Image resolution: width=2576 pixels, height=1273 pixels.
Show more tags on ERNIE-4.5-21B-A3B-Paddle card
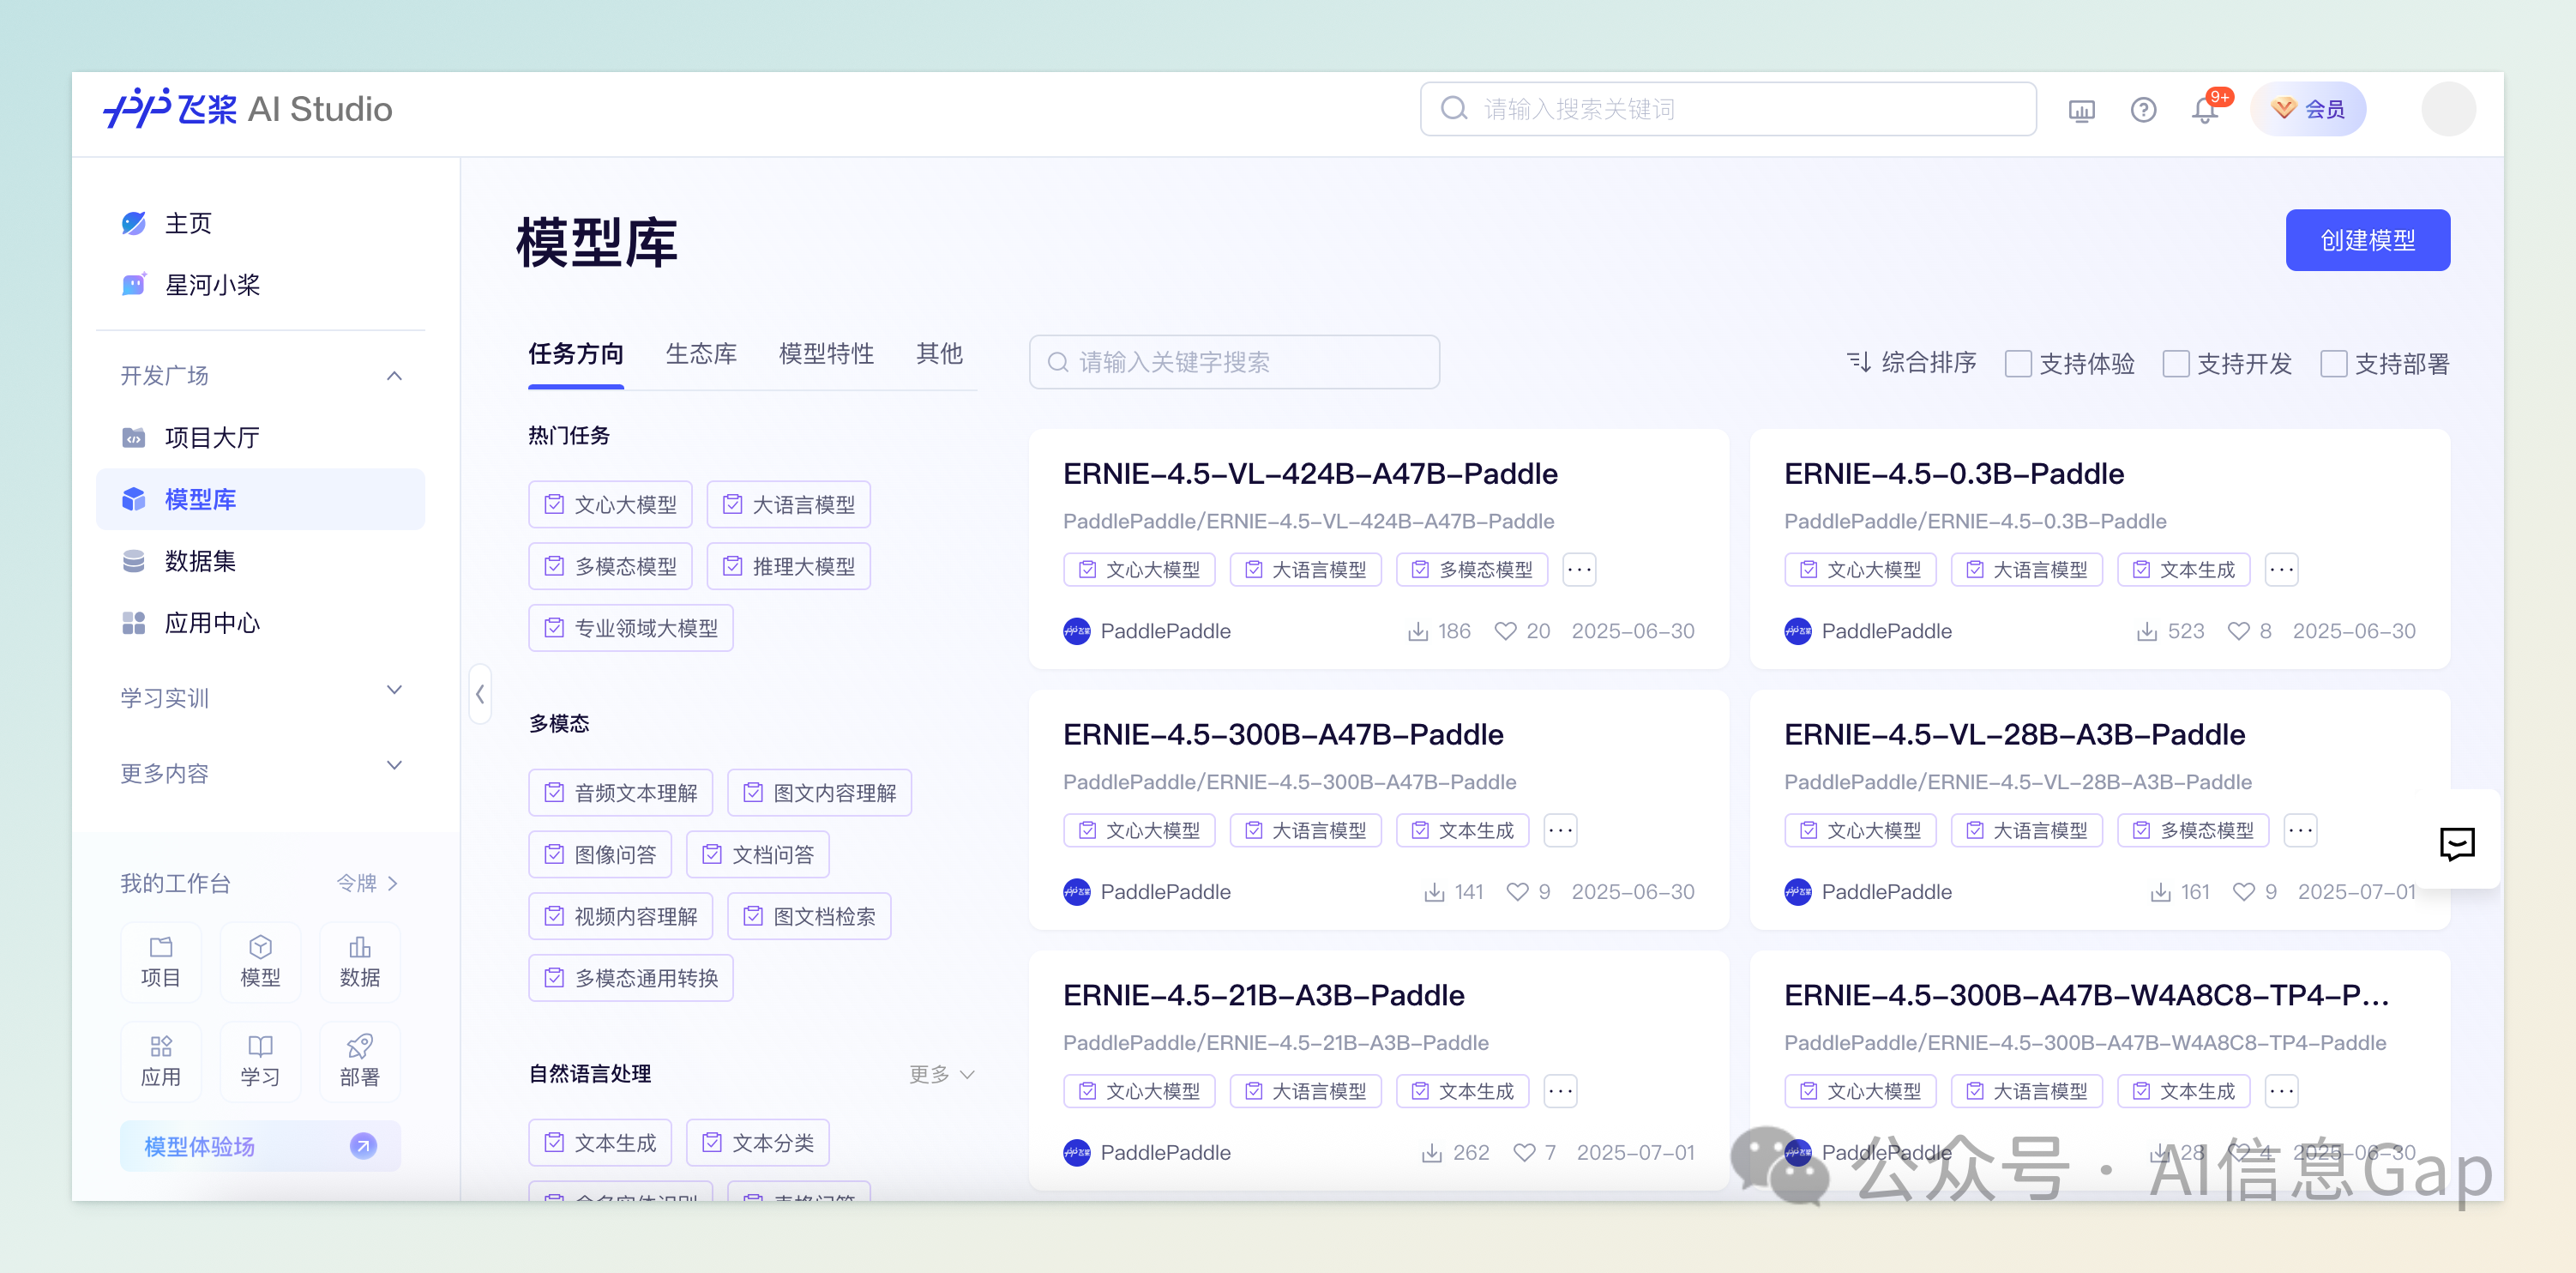coord(1560,1091)
